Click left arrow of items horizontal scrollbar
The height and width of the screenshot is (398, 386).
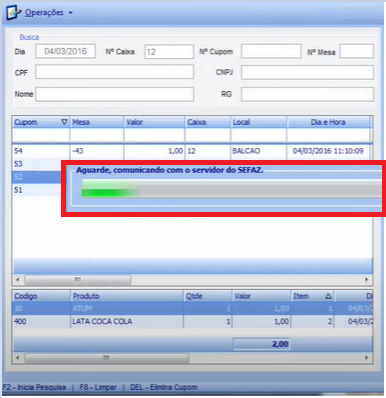coord(18,358)
